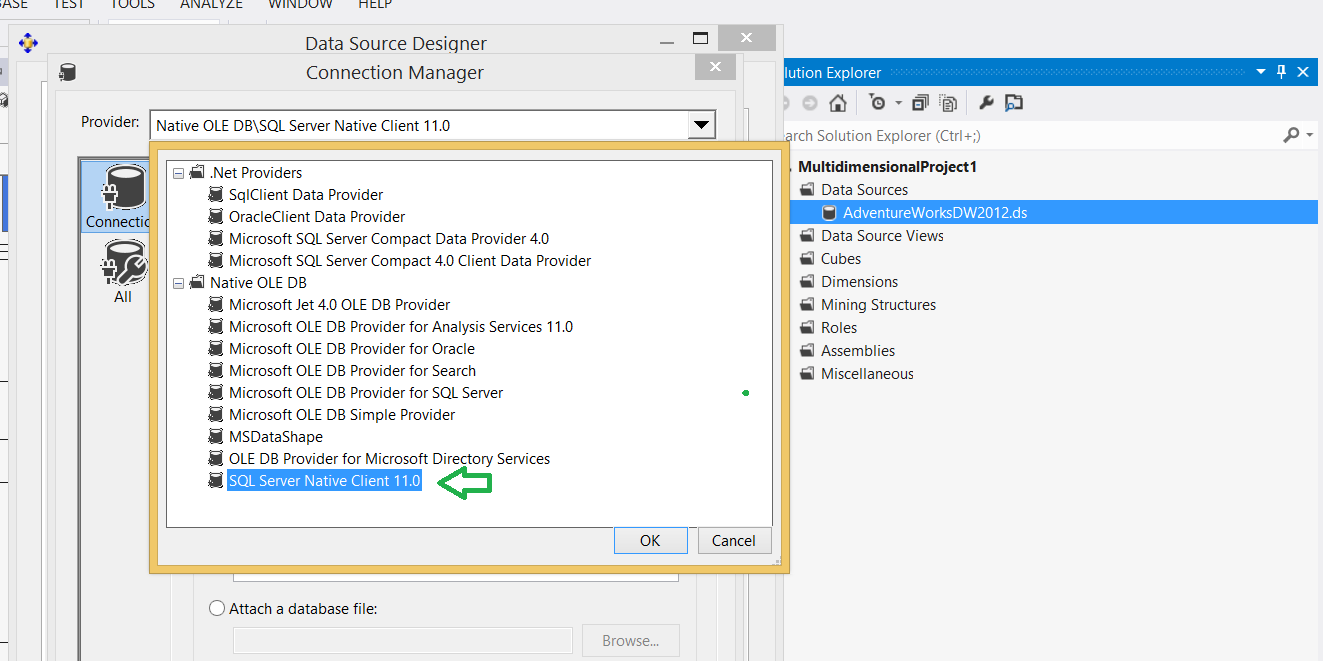The height and width of the screenshot is (661, 1323).
Task: Click Preview Selected Items icon
Action: point(1014,103)
